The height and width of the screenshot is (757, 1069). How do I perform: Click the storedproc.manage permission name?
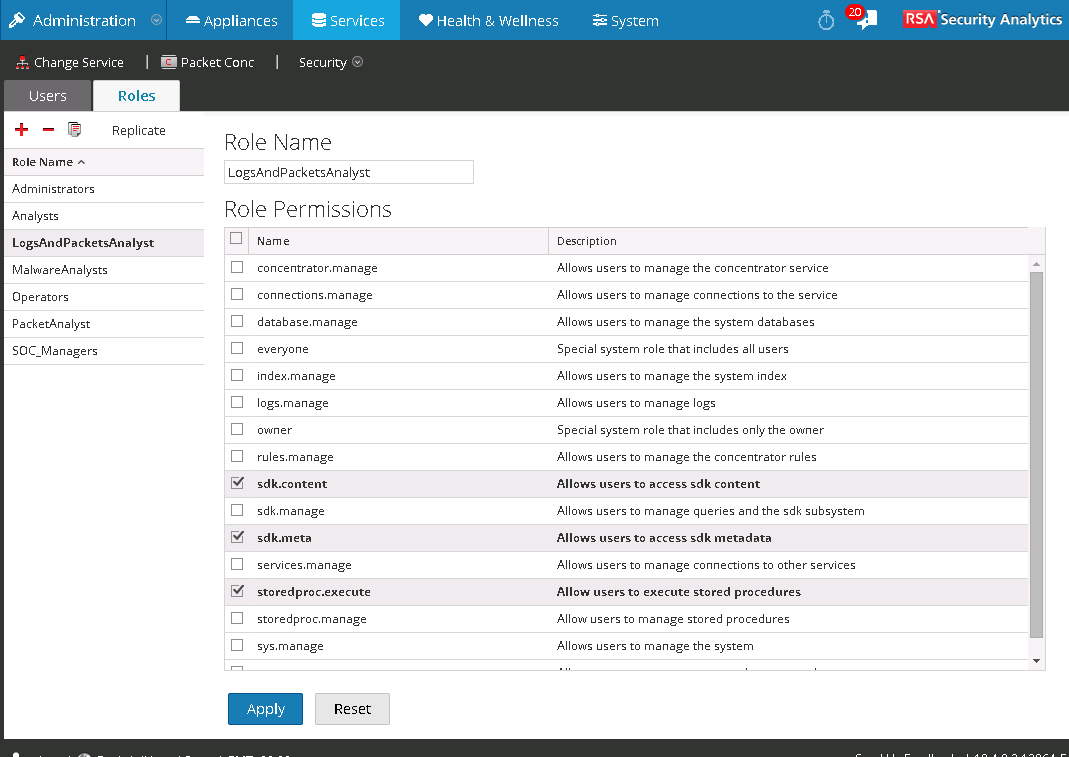(x=312, y=619)
